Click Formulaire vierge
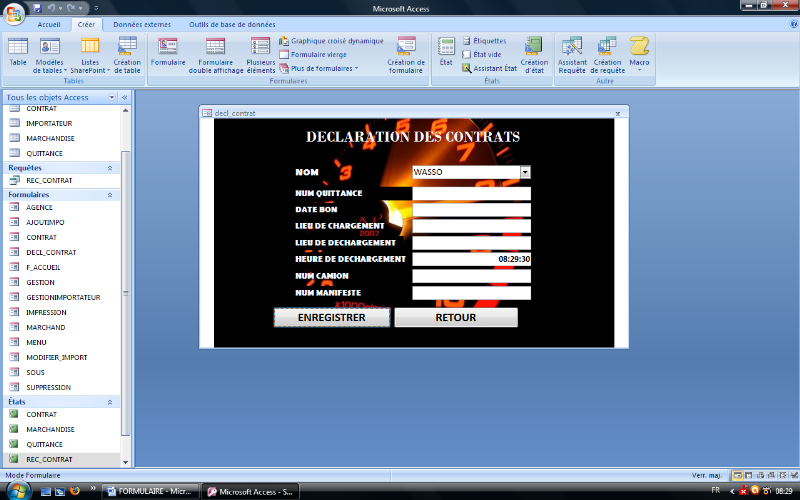This screenshot has width=800, height=500. coord(313,55)
